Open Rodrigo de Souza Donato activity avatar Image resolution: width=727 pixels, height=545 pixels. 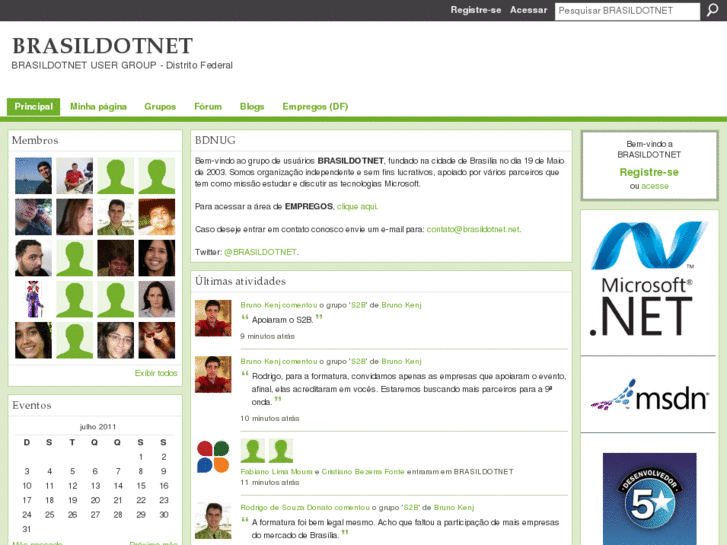point(213,520)
